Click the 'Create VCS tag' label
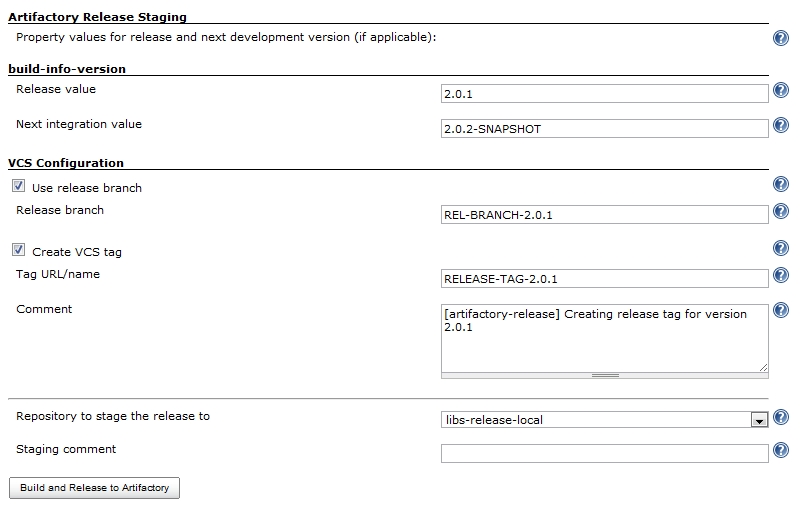The width and height of the screenshot is (800, 507). 77,252
